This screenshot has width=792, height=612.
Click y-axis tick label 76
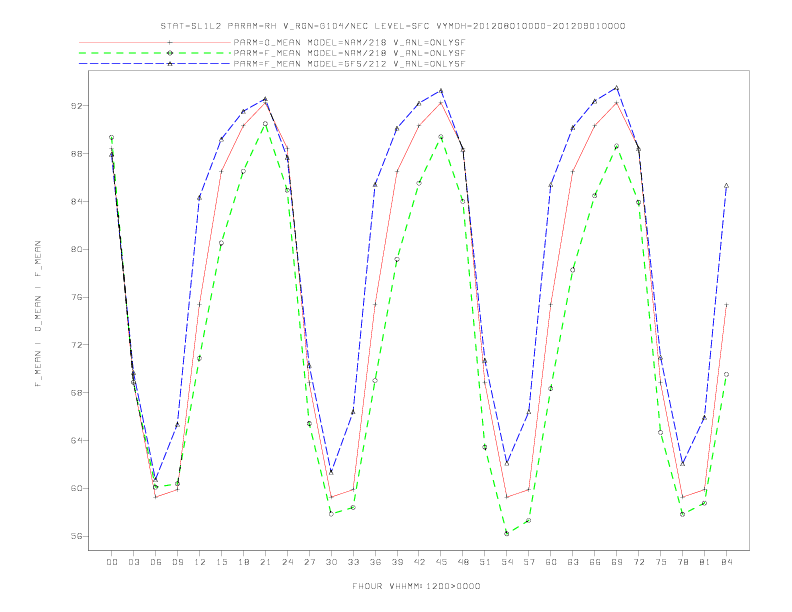coord(77,297)
